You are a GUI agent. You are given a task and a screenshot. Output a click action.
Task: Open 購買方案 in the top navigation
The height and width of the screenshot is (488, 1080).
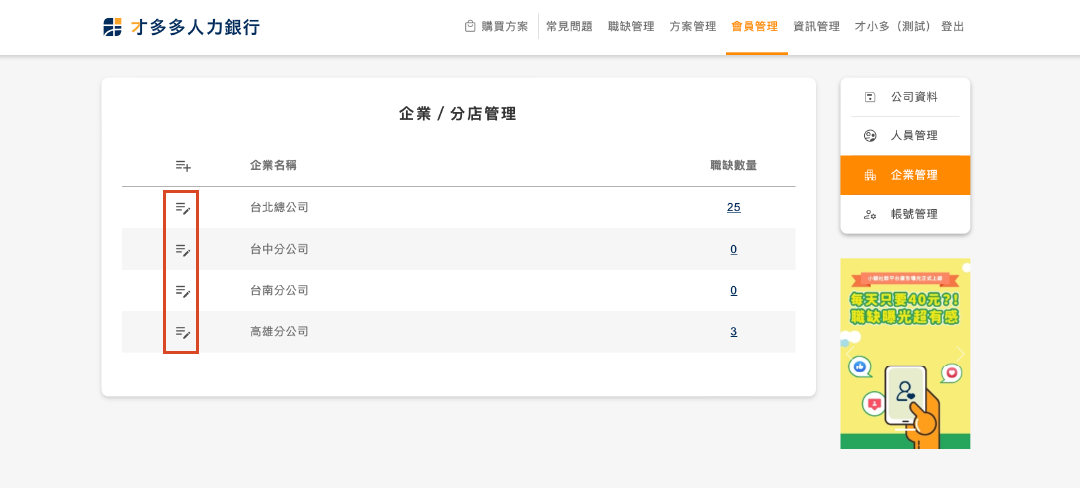(x=496, y=27)
